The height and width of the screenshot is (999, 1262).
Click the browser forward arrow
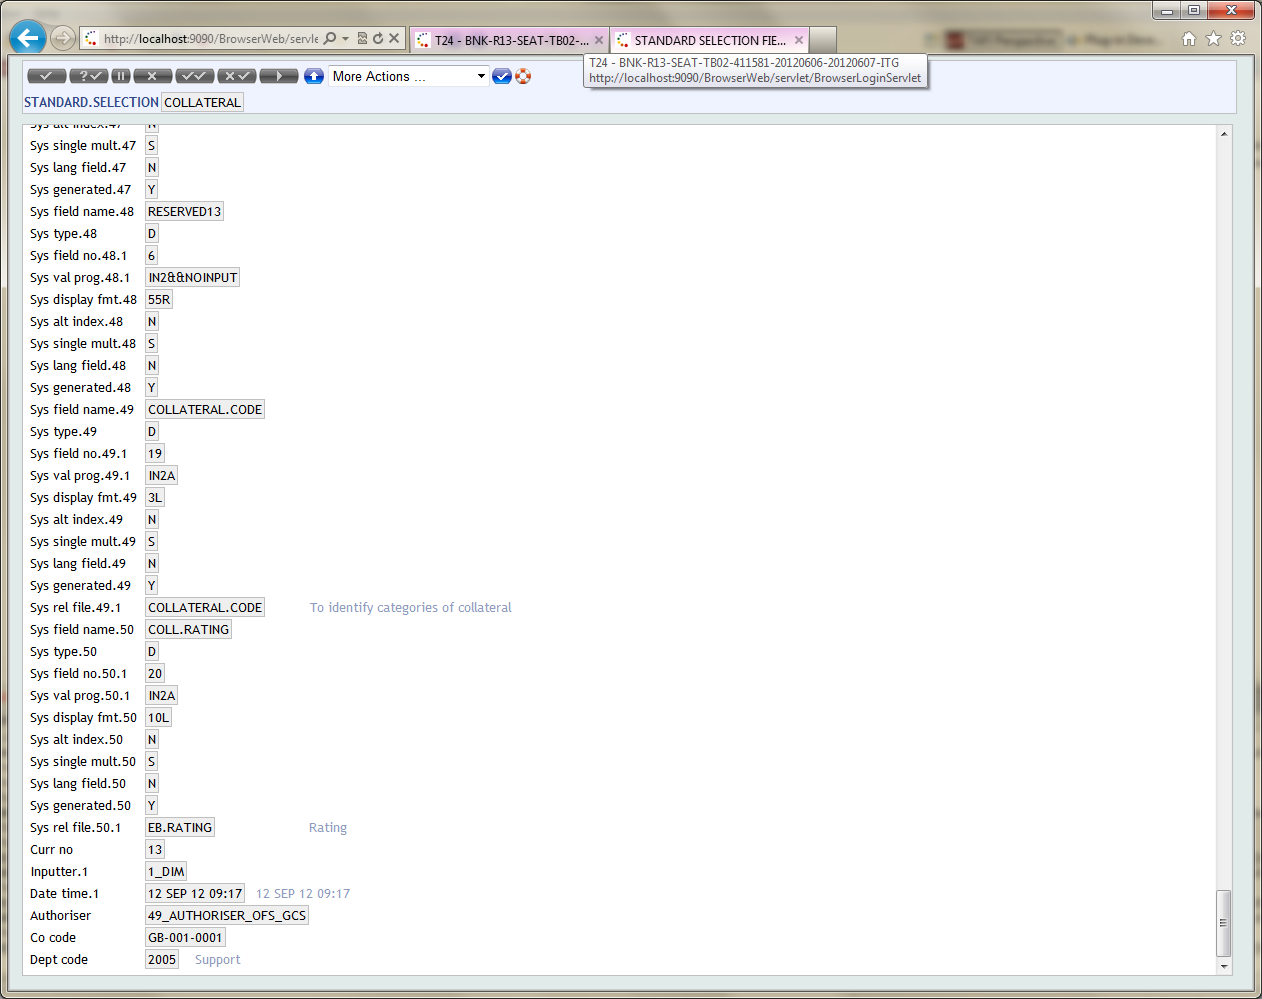pos(63,38)
